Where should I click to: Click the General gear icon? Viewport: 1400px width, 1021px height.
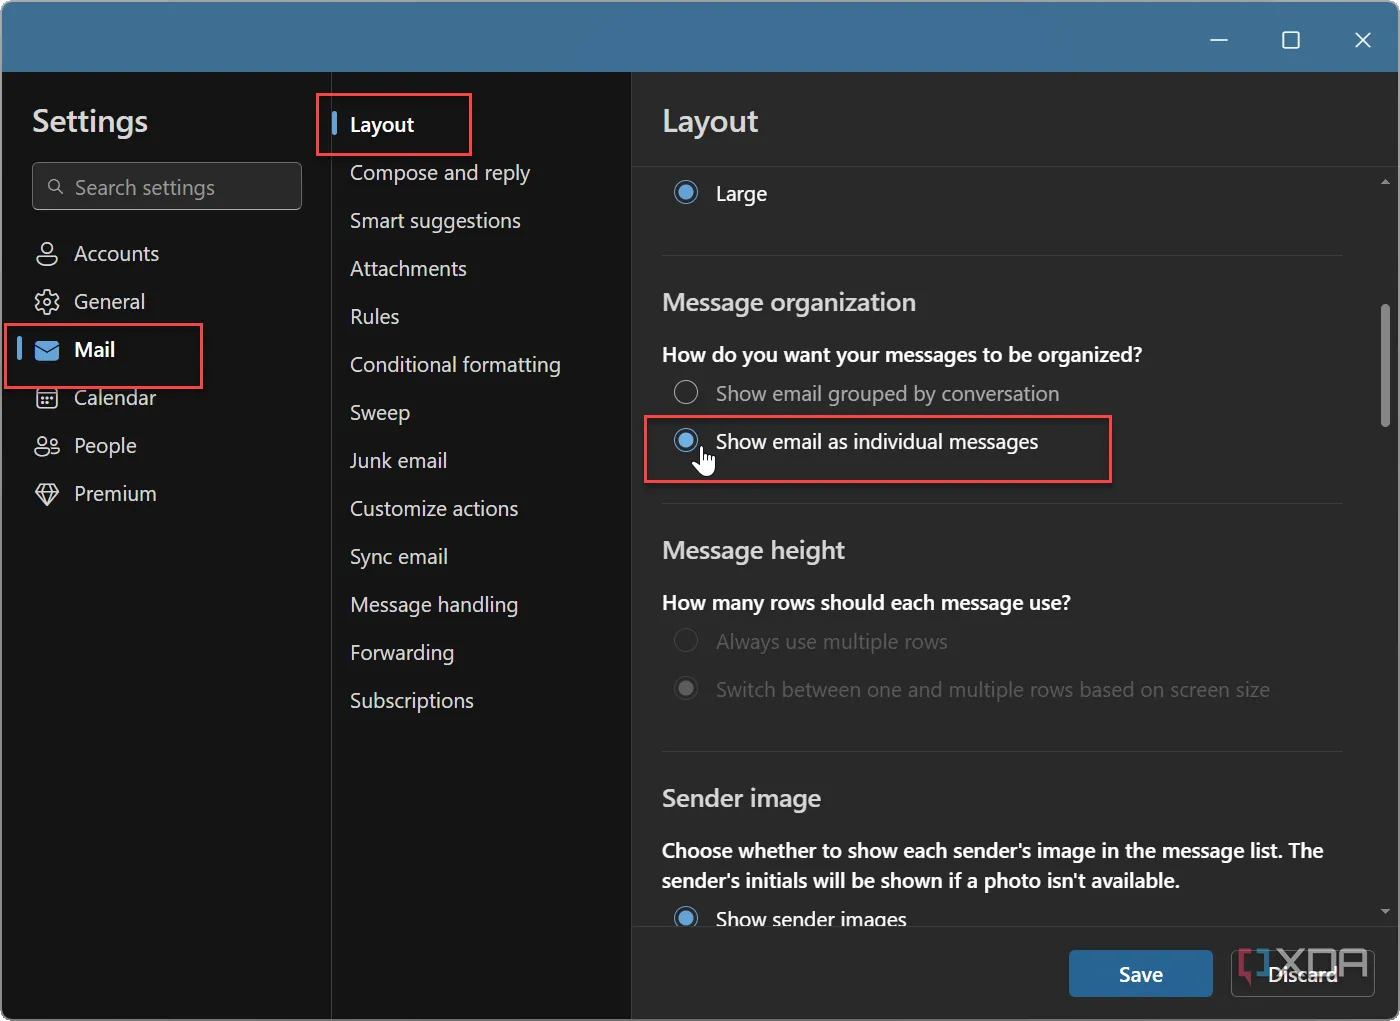47,302
